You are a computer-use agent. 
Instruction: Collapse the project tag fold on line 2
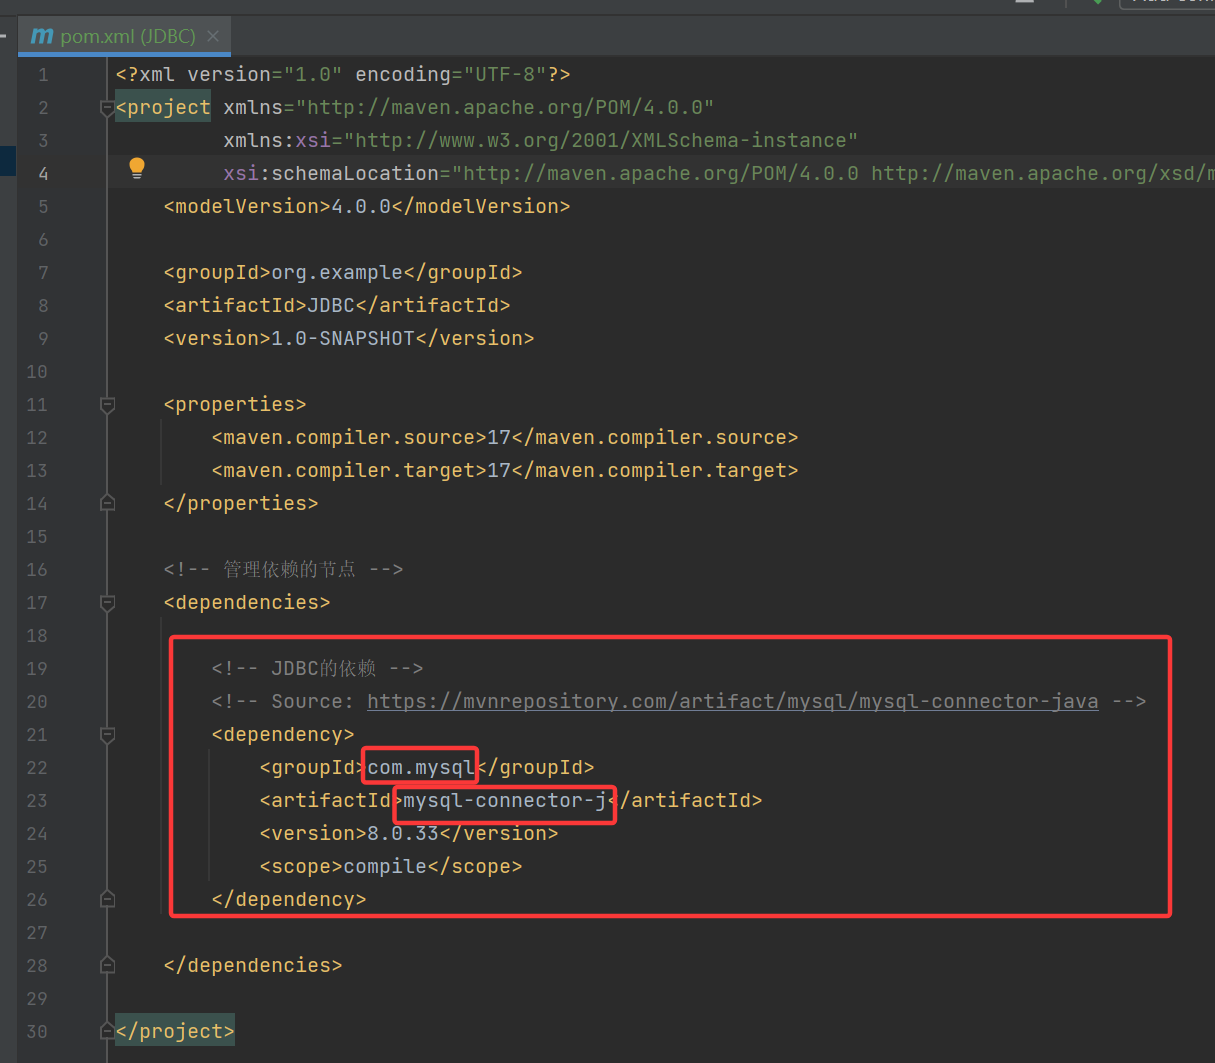(107, 108)
